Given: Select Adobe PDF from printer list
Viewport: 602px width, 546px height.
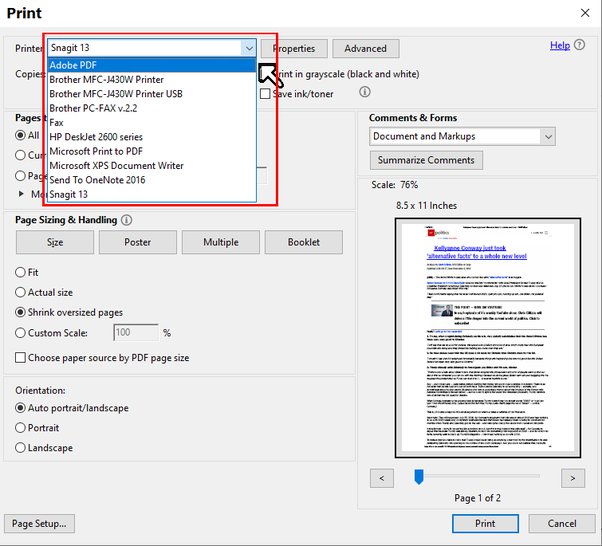Looking at the screenshot, I should click(x=152, y=65).
